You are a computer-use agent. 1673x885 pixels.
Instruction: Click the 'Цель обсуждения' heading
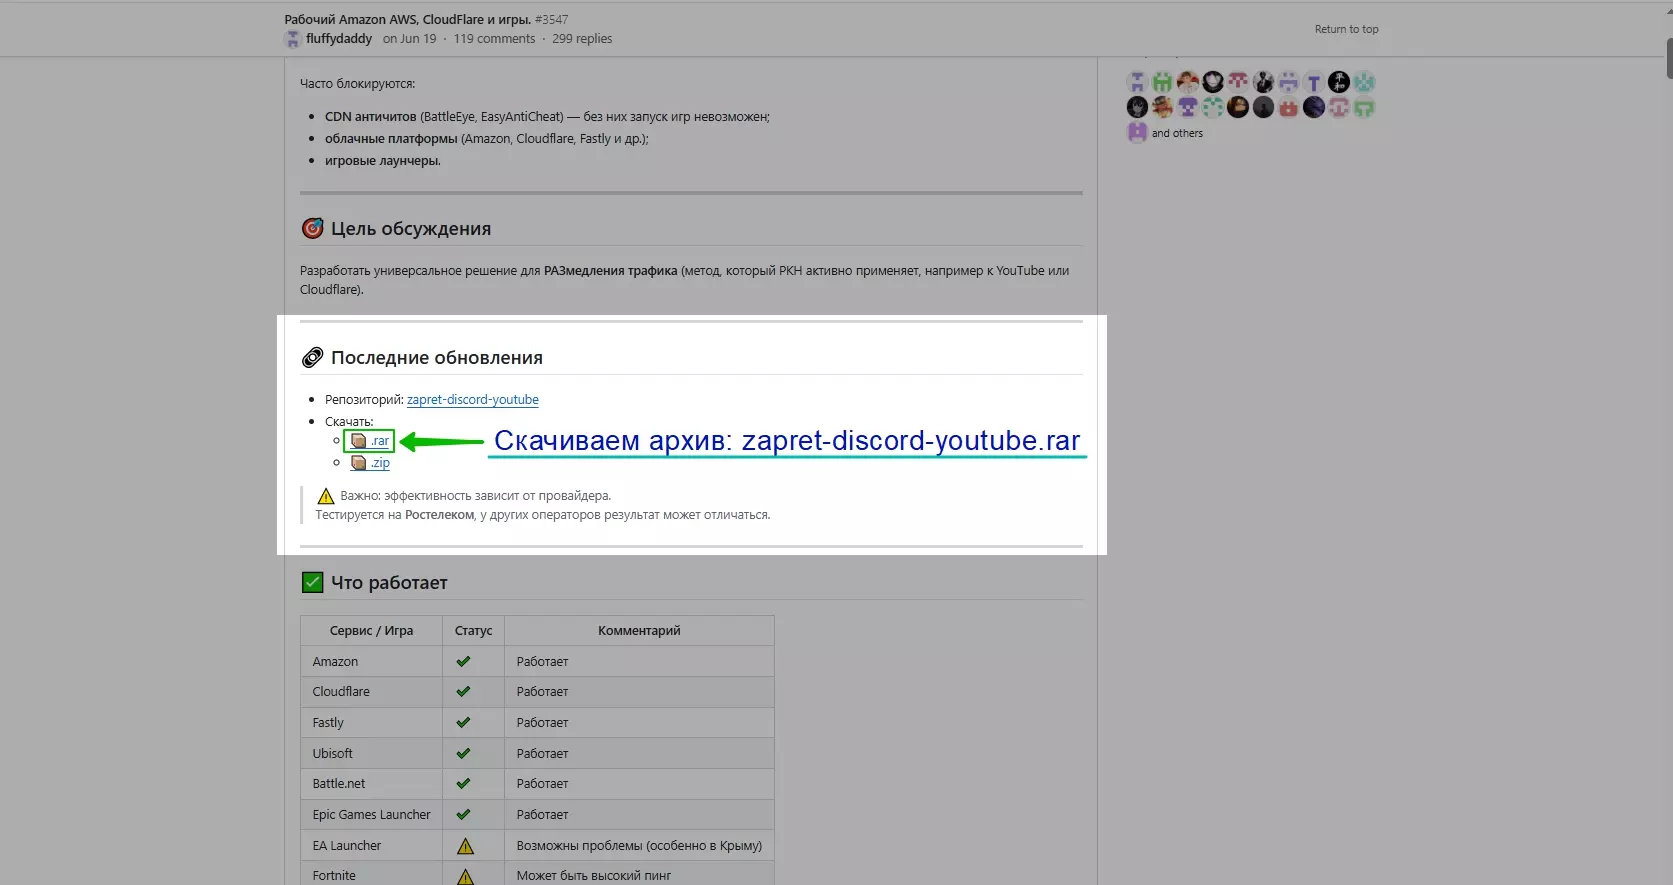point(411,229)
